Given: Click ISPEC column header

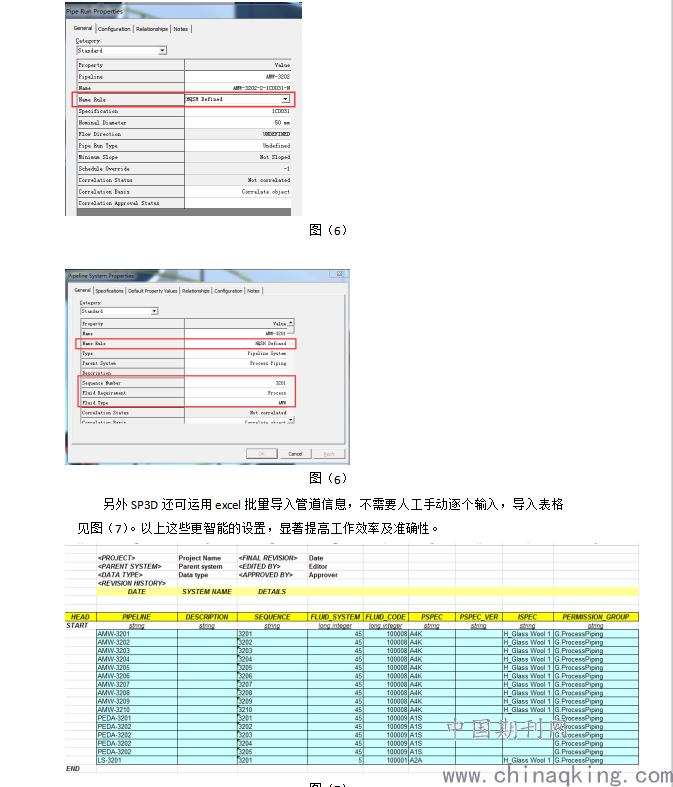Looking at the screenshot, I should pos(527,617).
